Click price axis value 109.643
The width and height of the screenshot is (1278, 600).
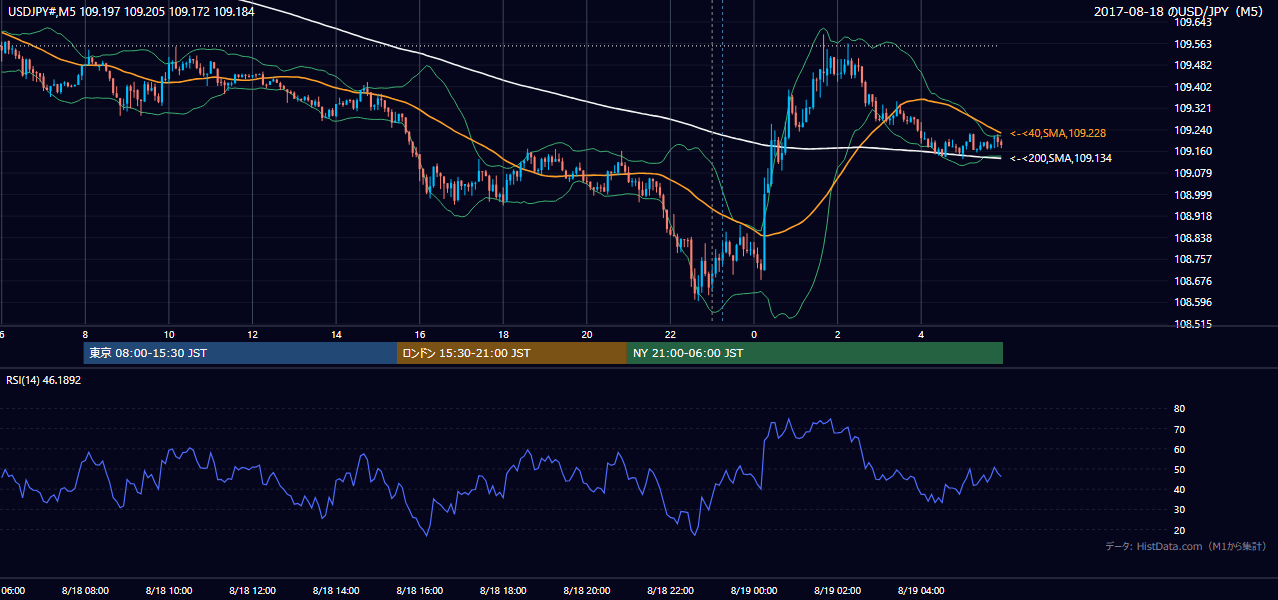pyautogui.click(x=1193, y=22)
